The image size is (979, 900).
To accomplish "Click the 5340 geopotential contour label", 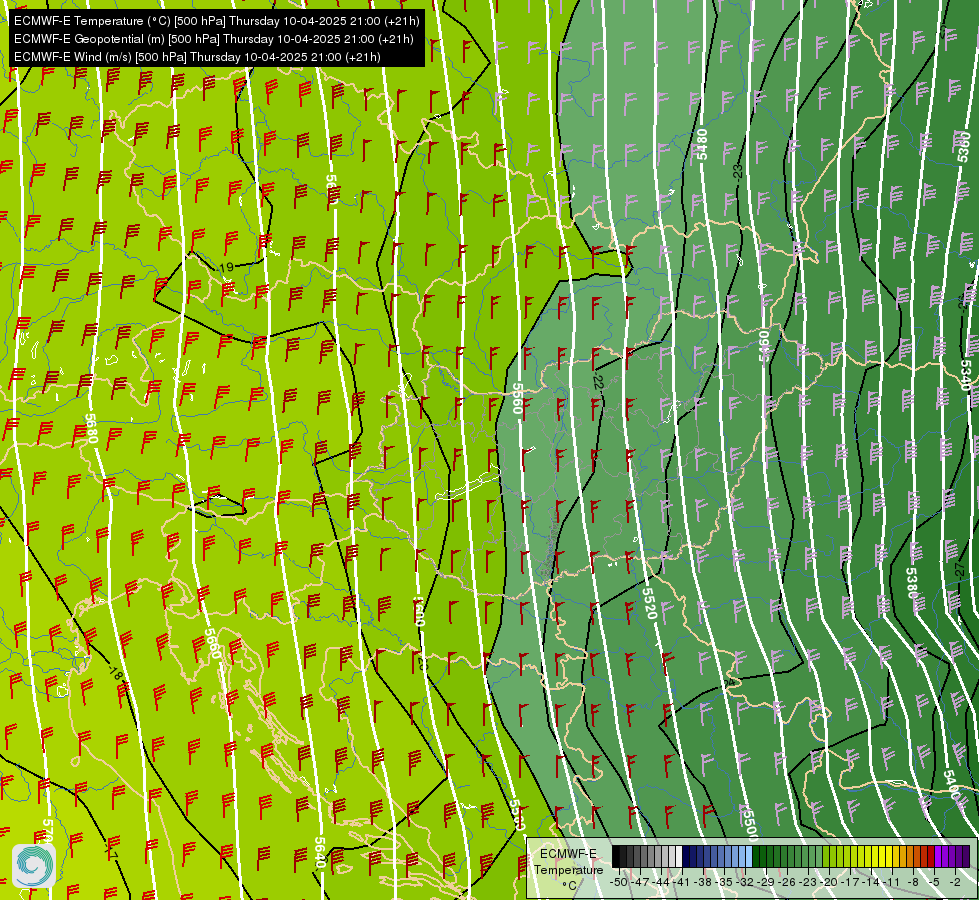I will point(967,375).
